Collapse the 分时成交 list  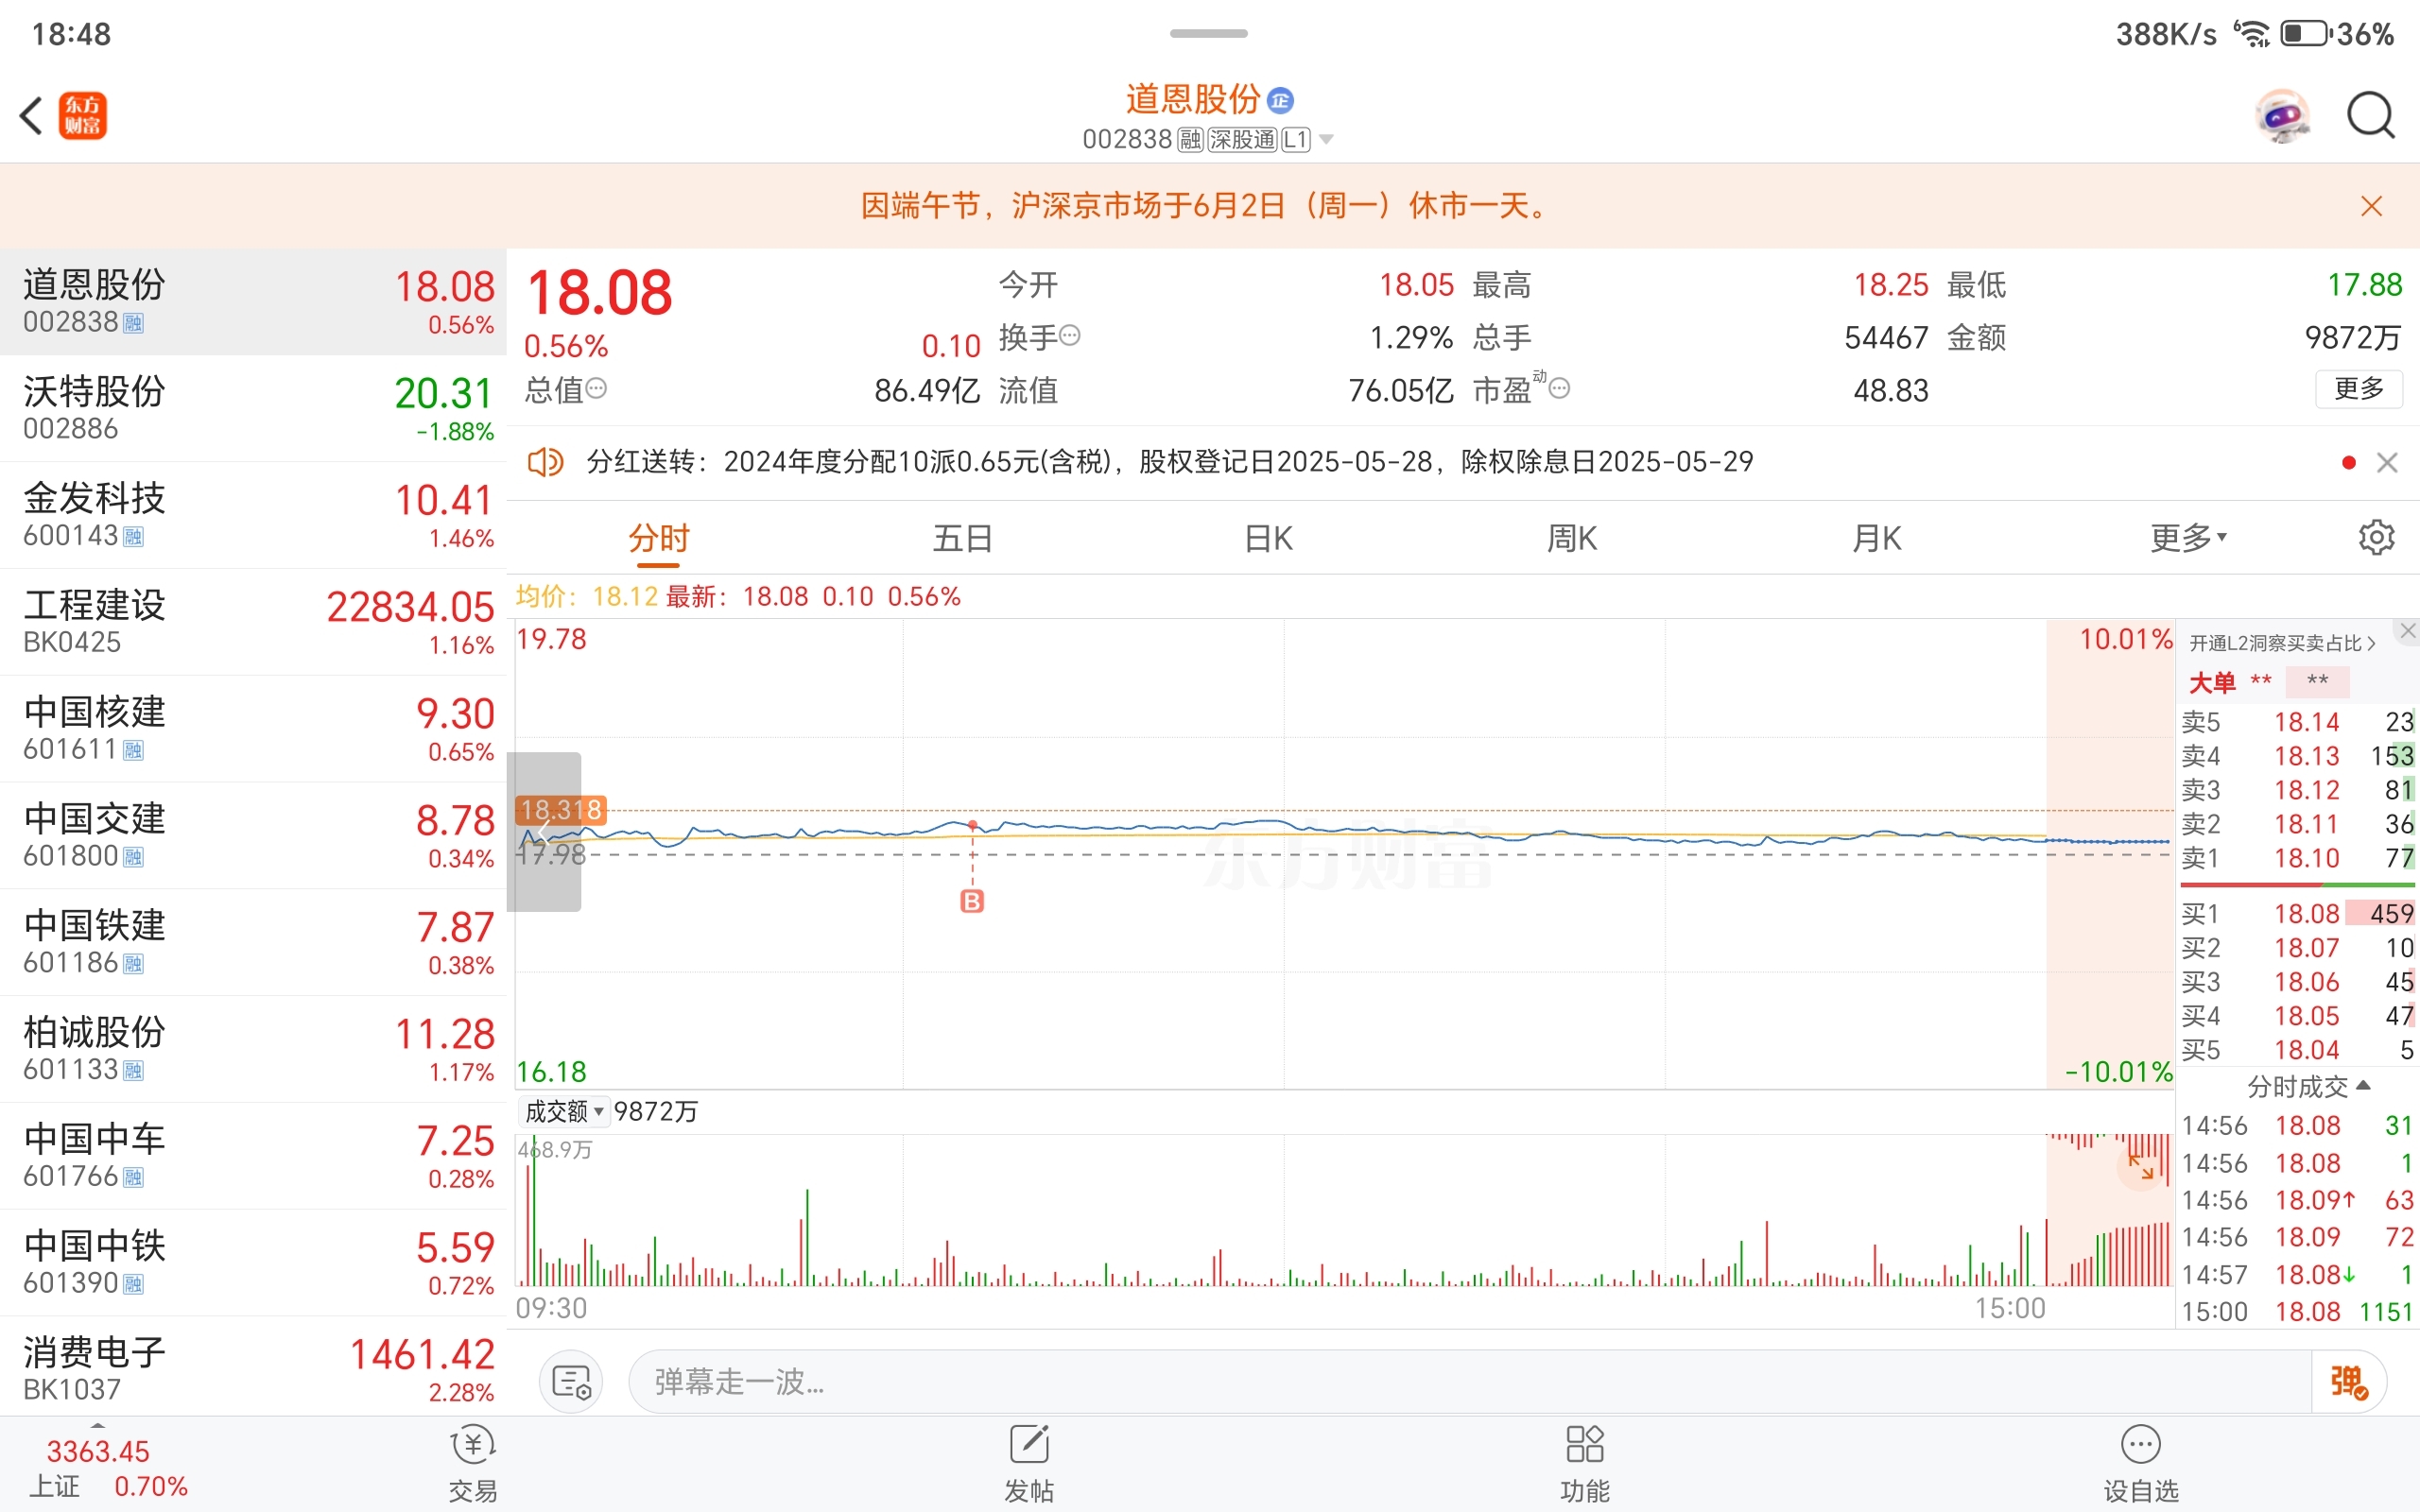(x=2308, y=1086)
